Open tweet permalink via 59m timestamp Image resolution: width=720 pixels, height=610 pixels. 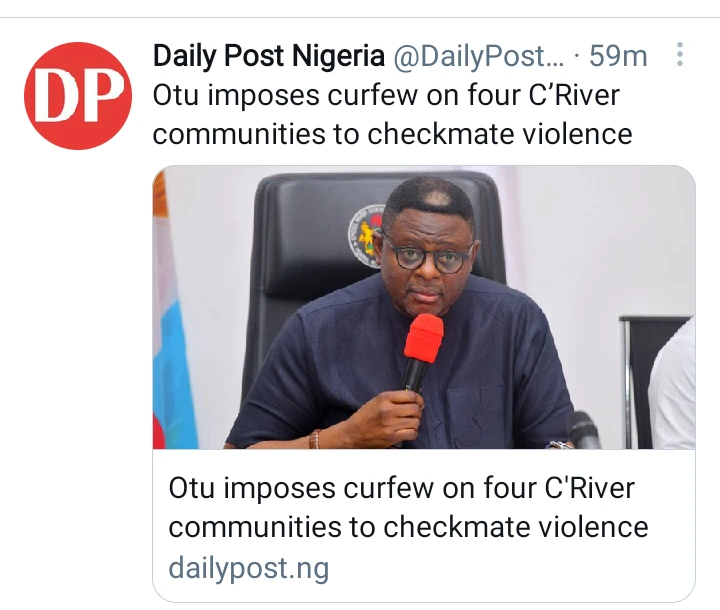[x=618, y=56]
